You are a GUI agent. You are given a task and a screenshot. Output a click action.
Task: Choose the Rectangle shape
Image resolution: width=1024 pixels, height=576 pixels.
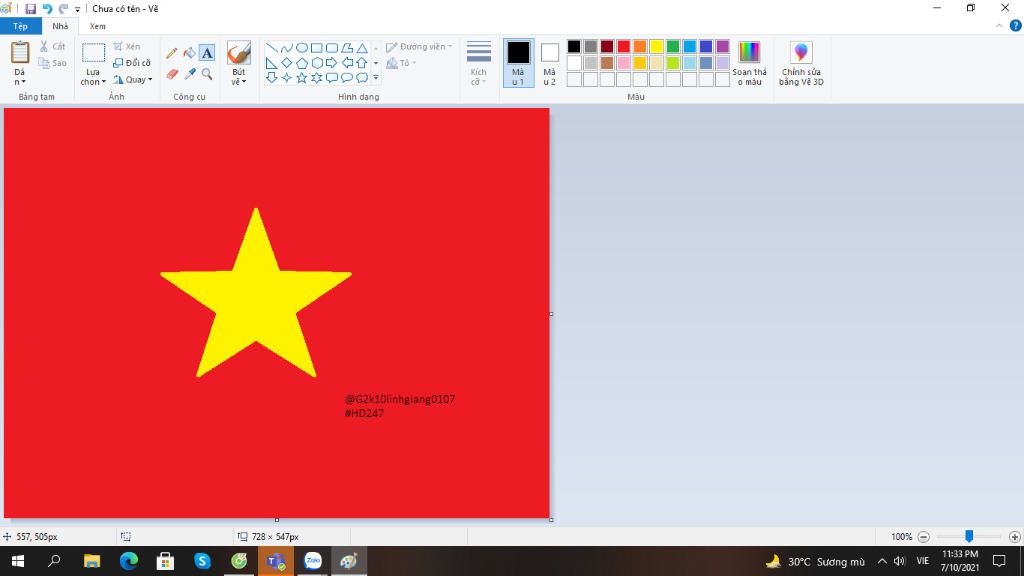pyautogui.click(x=317, y=48)
